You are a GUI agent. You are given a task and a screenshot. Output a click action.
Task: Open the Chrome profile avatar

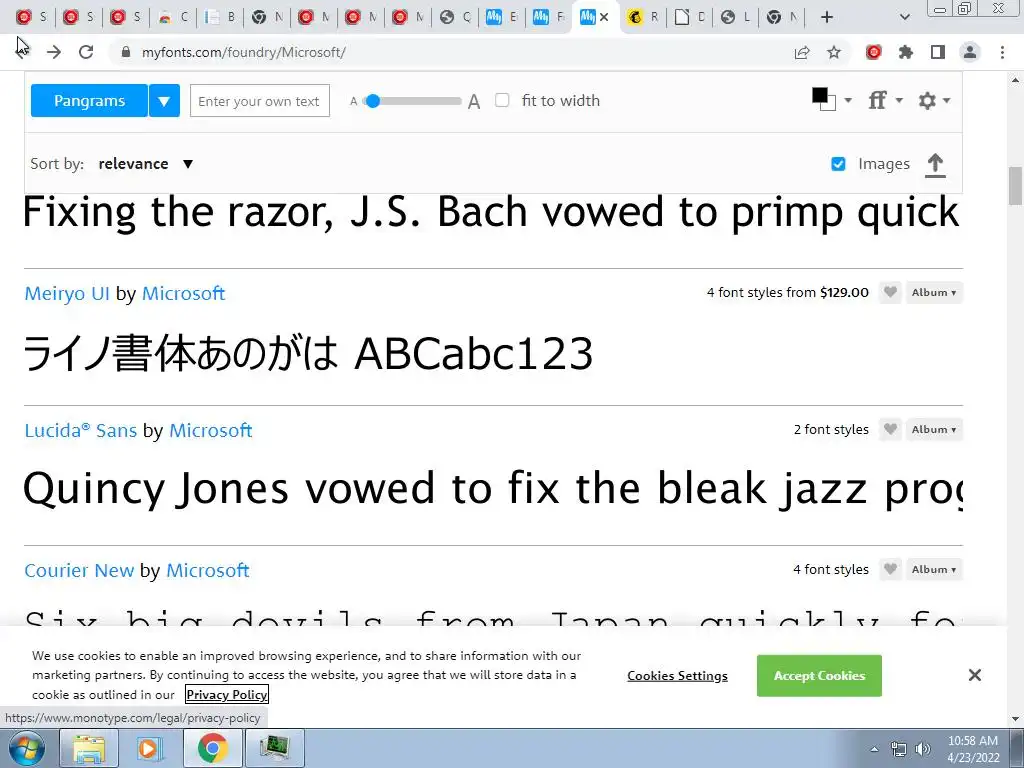click(x=970, y=52)
